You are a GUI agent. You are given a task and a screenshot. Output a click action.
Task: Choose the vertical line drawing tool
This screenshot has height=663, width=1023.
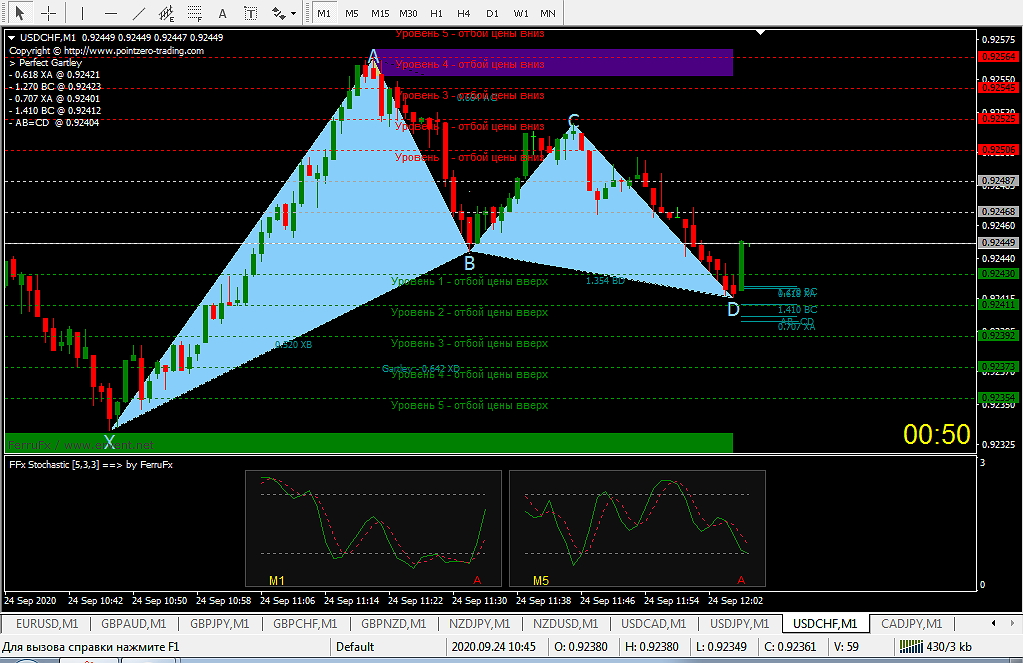pyautogui.click(x=82, y=13)
